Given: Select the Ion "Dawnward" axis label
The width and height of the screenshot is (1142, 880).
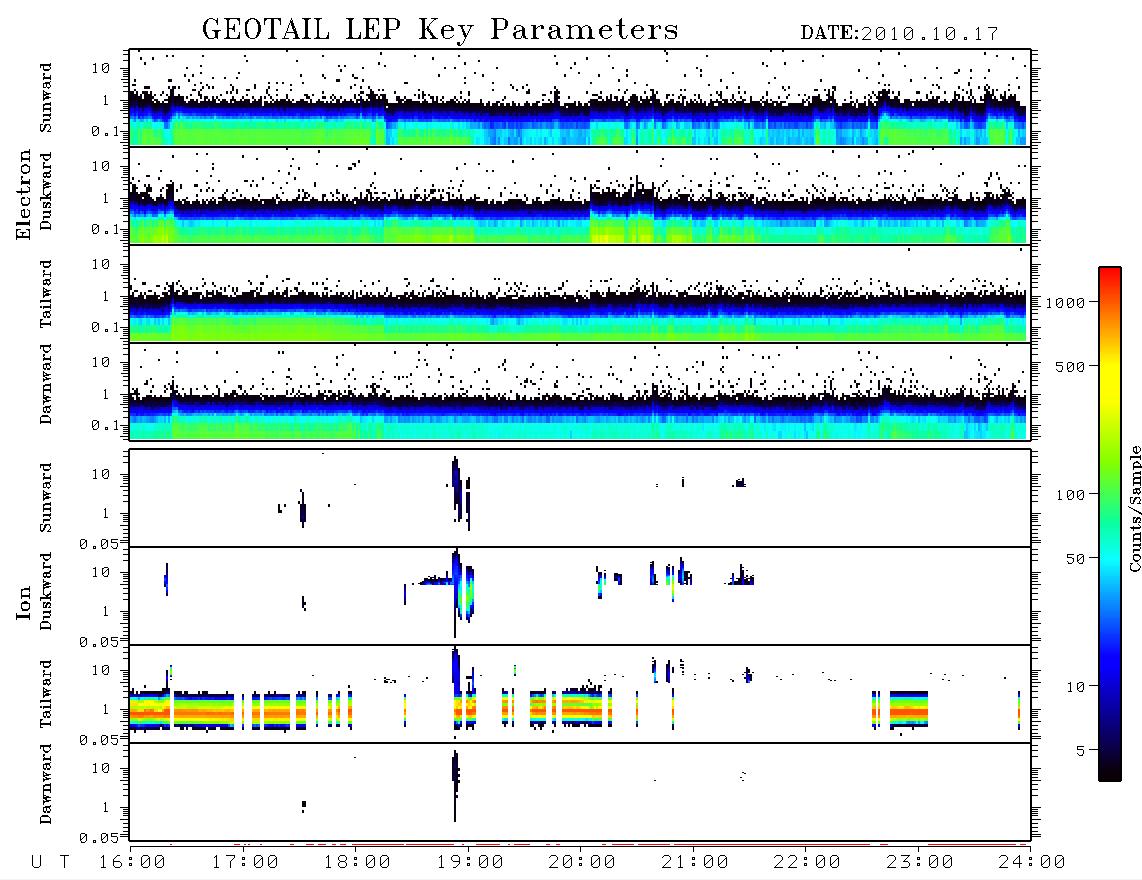Looking at the screenshot, I should pyautogui.click(x=46, y=784).
